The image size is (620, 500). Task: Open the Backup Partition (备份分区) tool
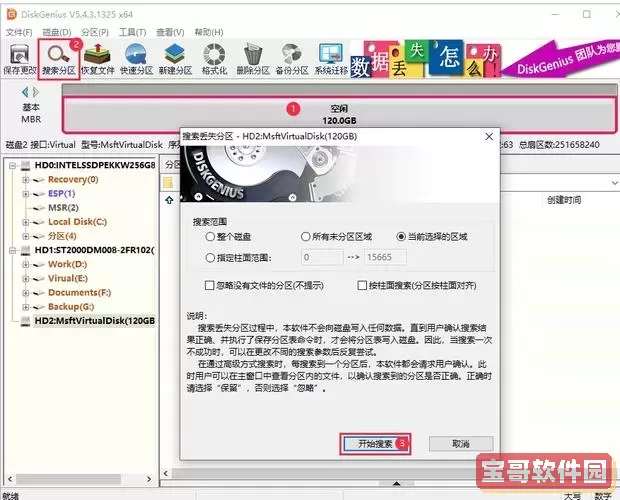[x=292, y=60]
